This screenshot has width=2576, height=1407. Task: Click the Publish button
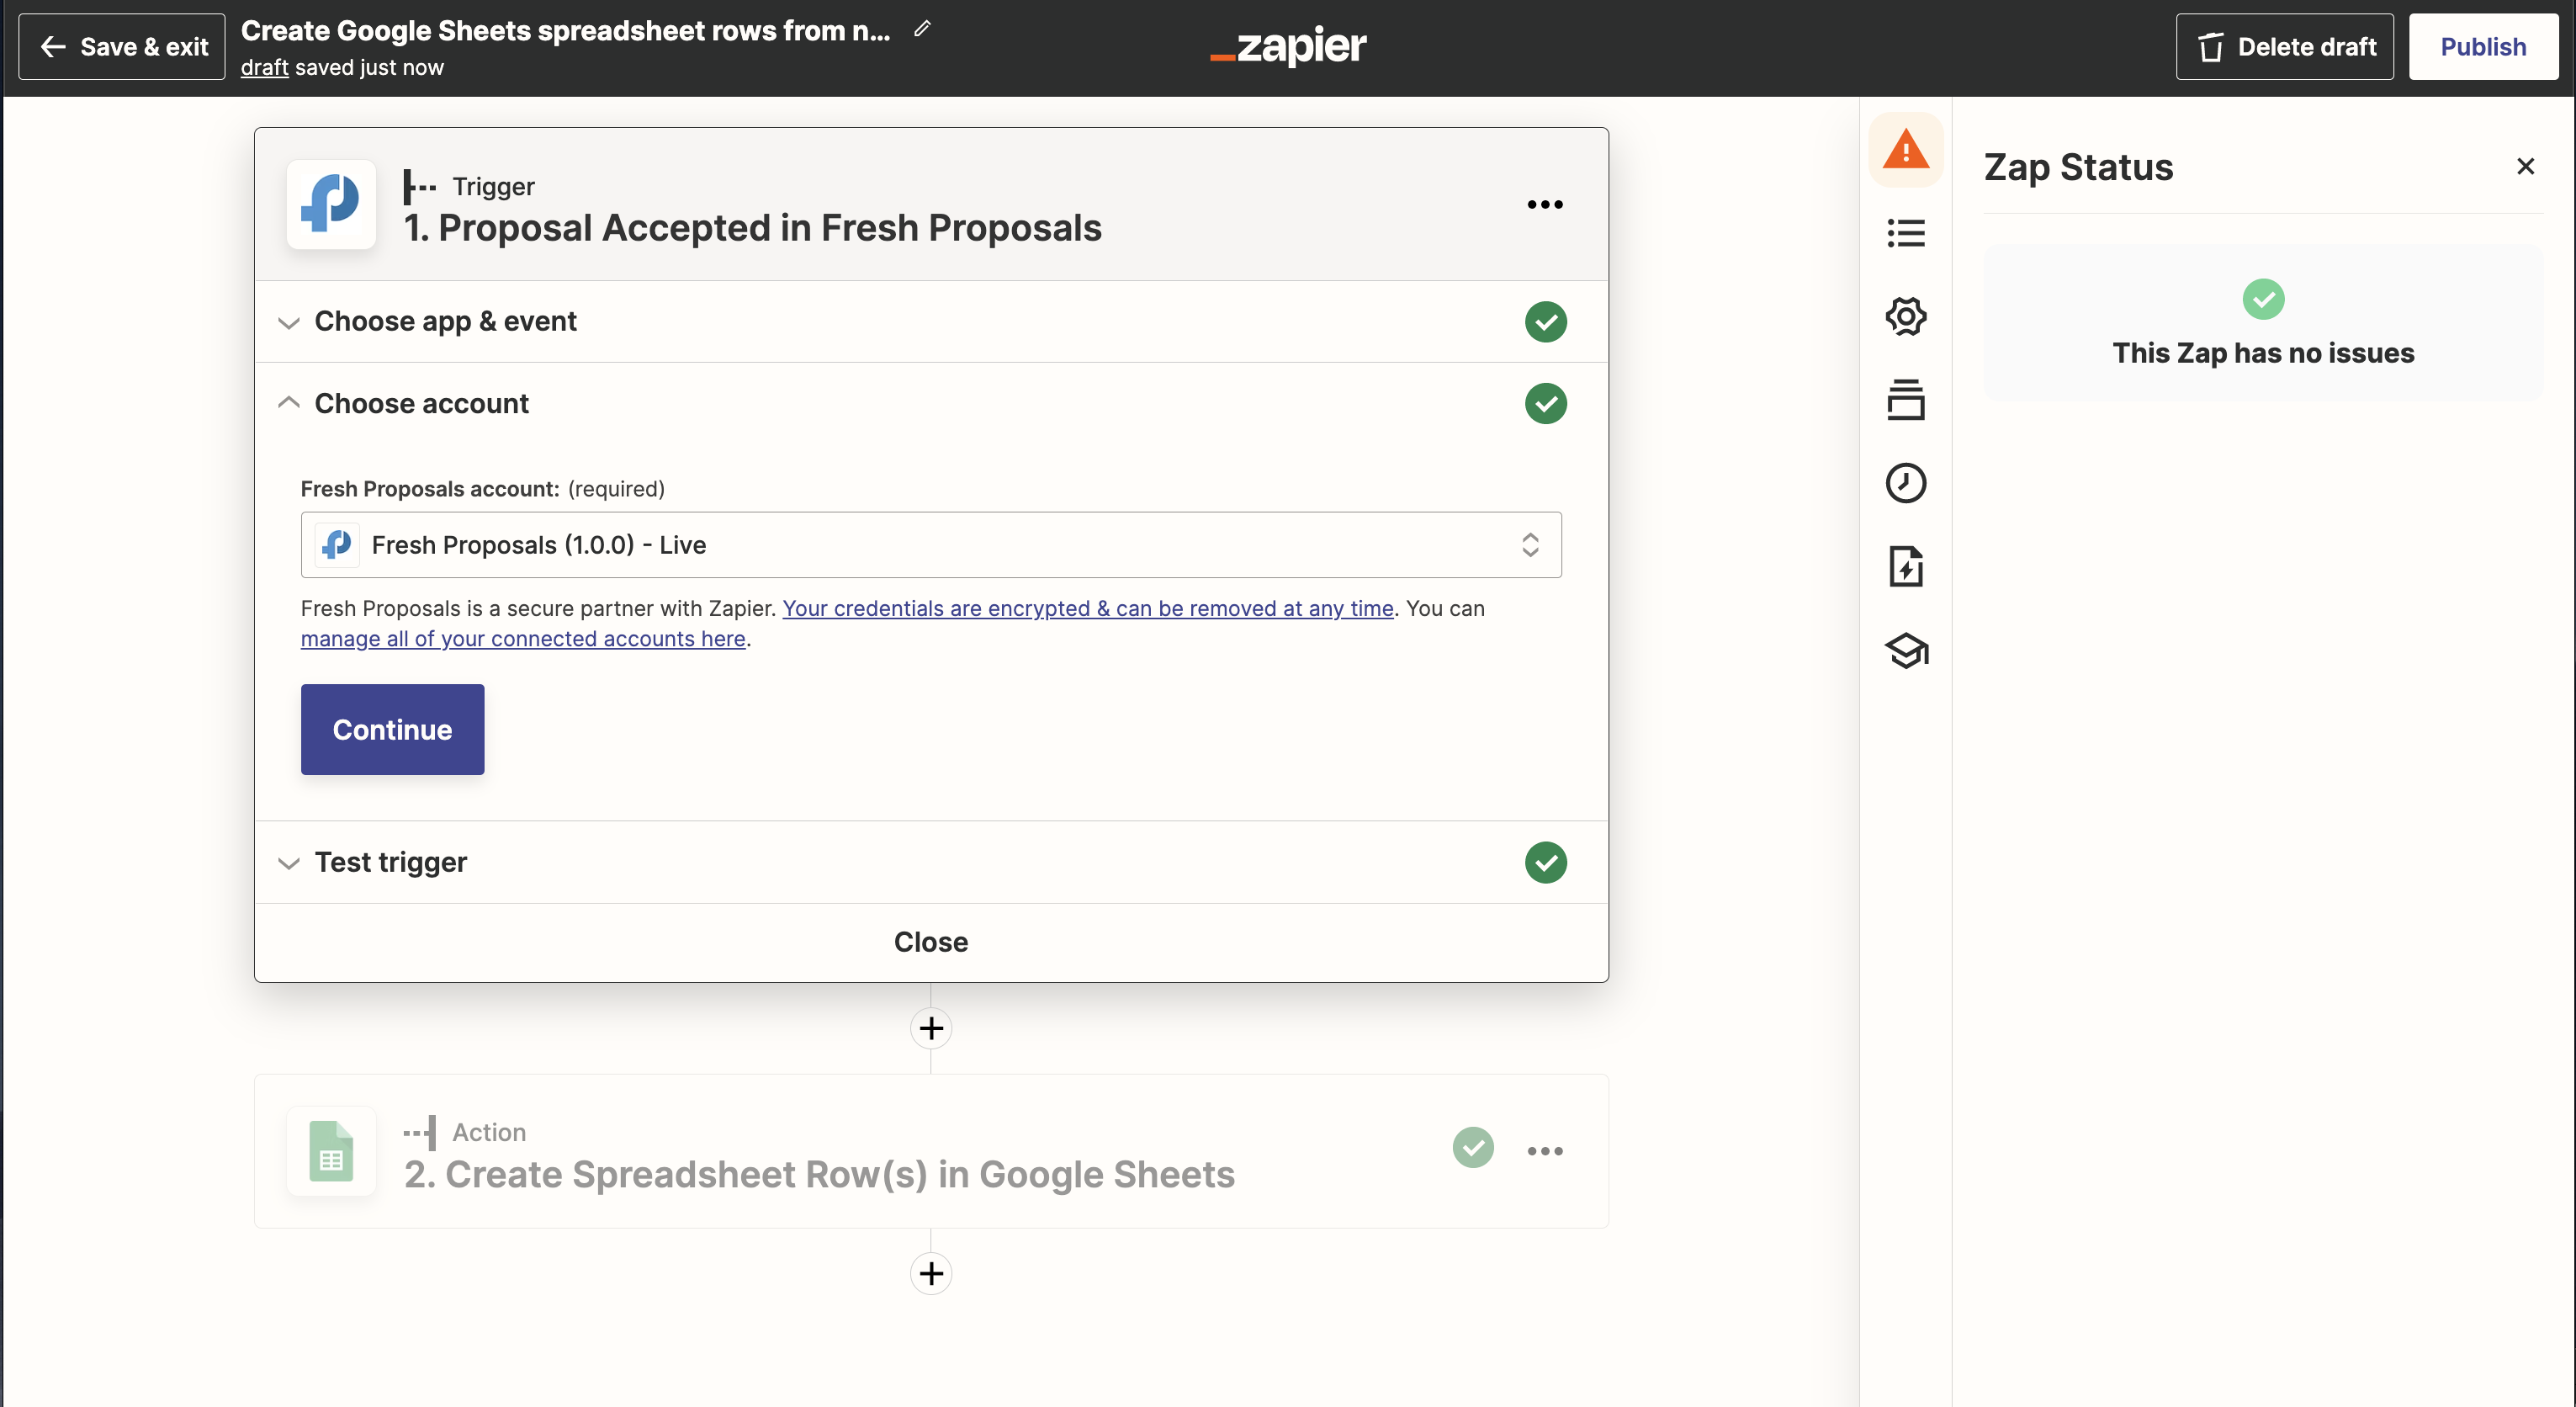2482,47
